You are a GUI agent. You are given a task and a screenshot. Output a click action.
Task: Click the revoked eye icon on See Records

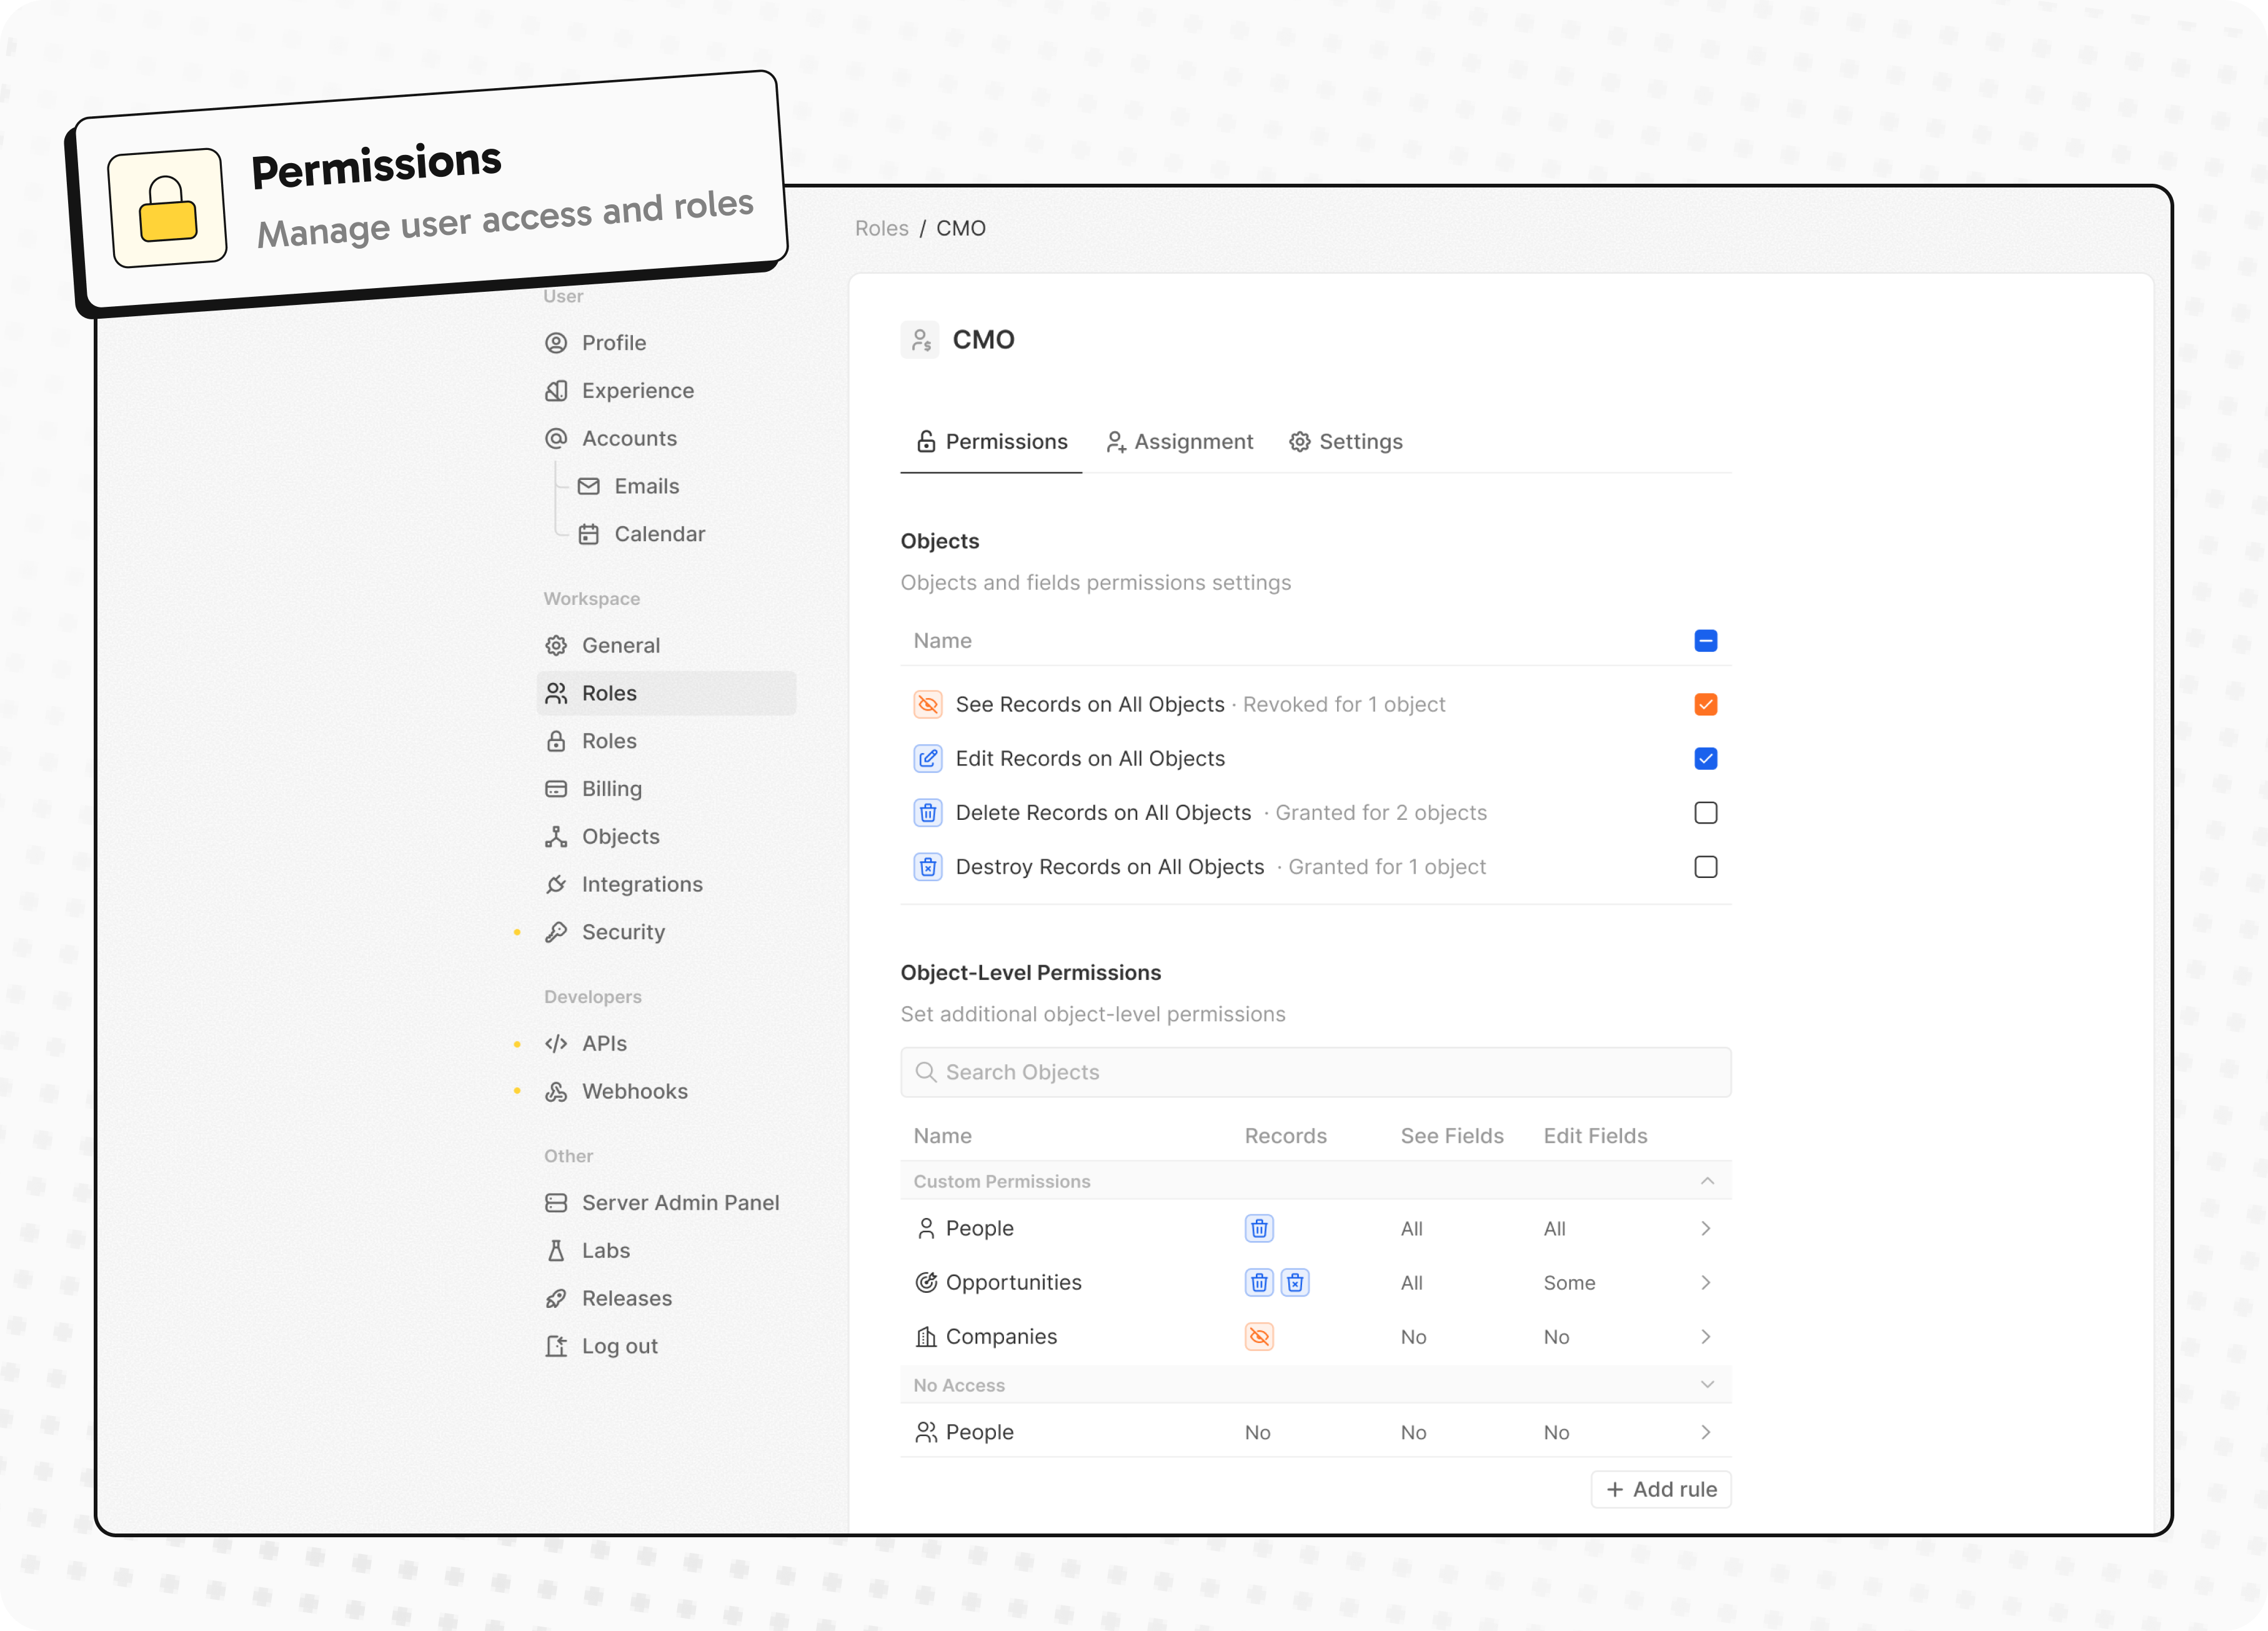coord(928,704)
